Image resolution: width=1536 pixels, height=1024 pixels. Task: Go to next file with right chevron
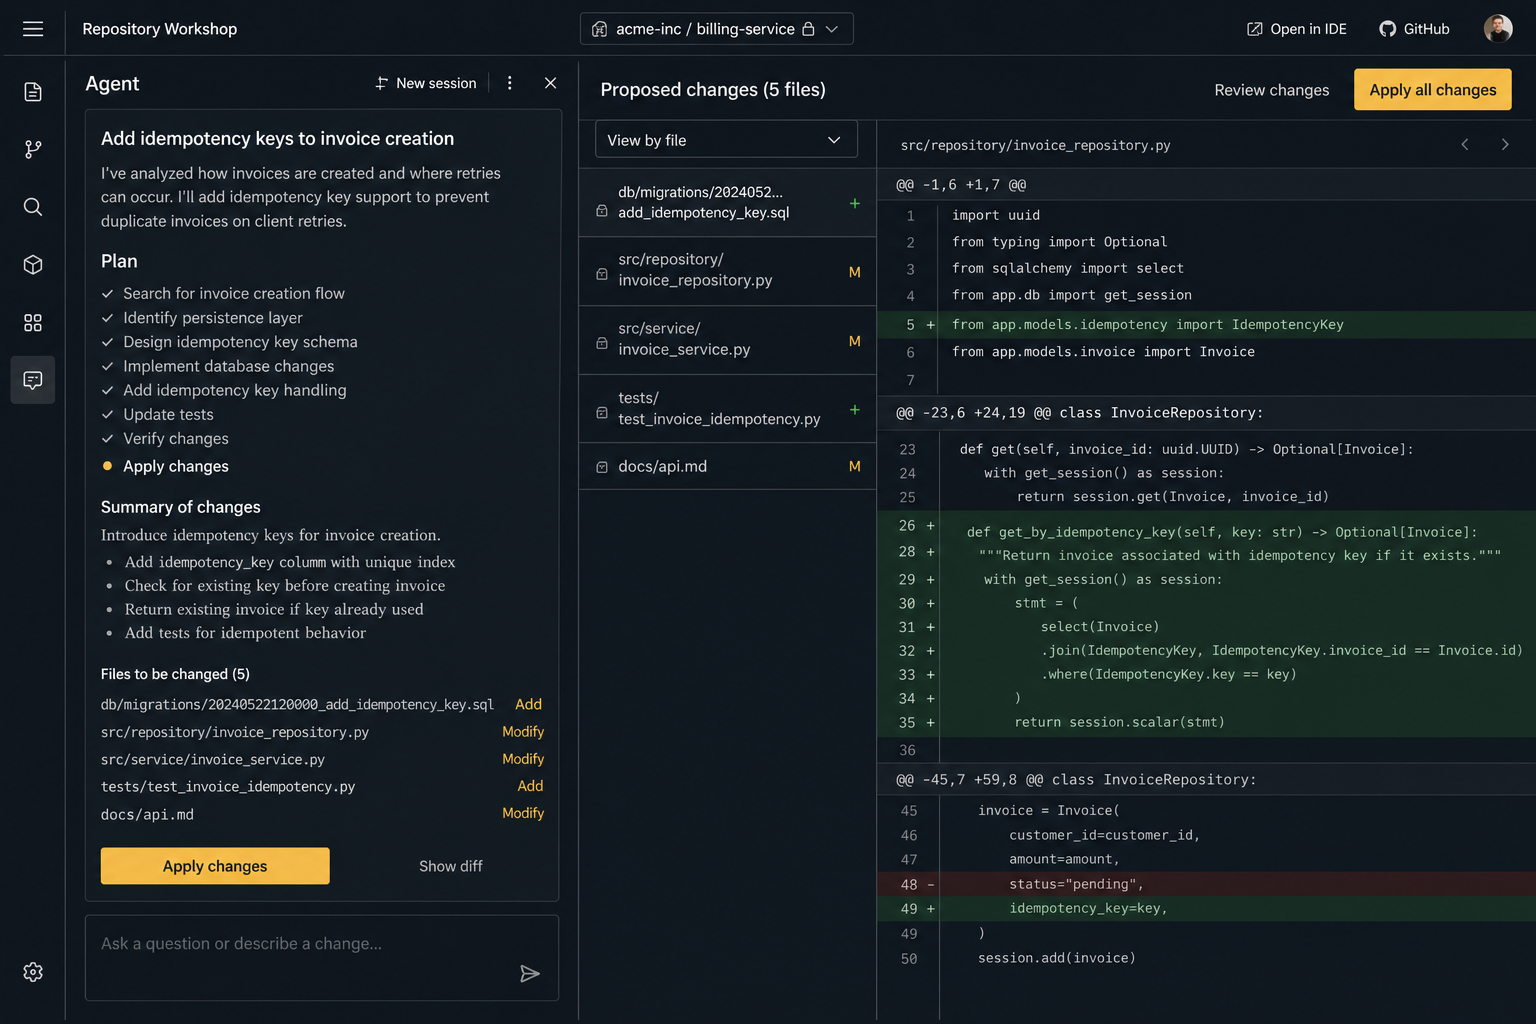1505,145
